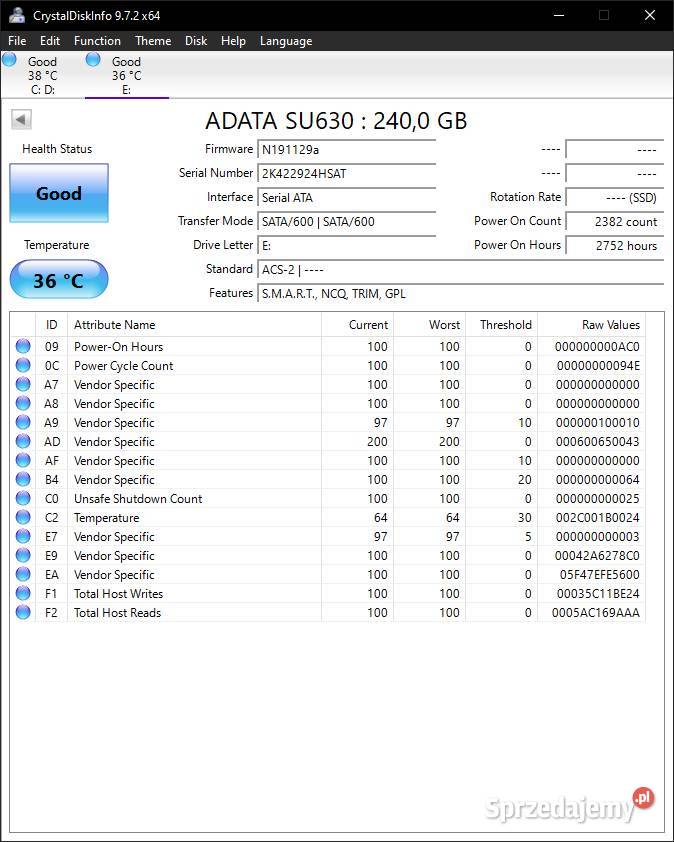This screenshot has width=674, height=842.
Task: Click the Features field S.M.A.R.T., NCQ, TRIM, GPL
Action: (x=461, y=294)
